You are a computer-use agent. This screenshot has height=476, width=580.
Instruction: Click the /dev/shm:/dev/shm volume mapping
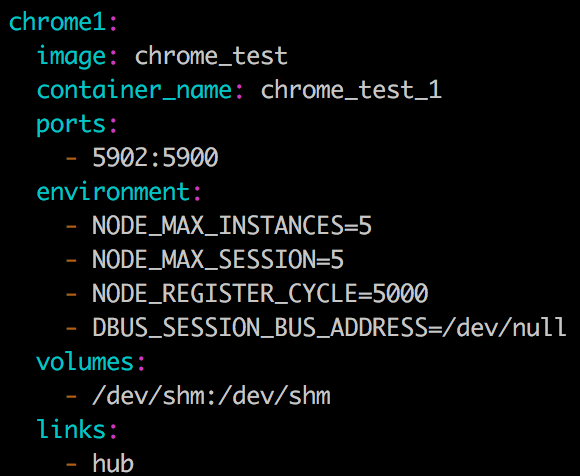tap(211, 396)
